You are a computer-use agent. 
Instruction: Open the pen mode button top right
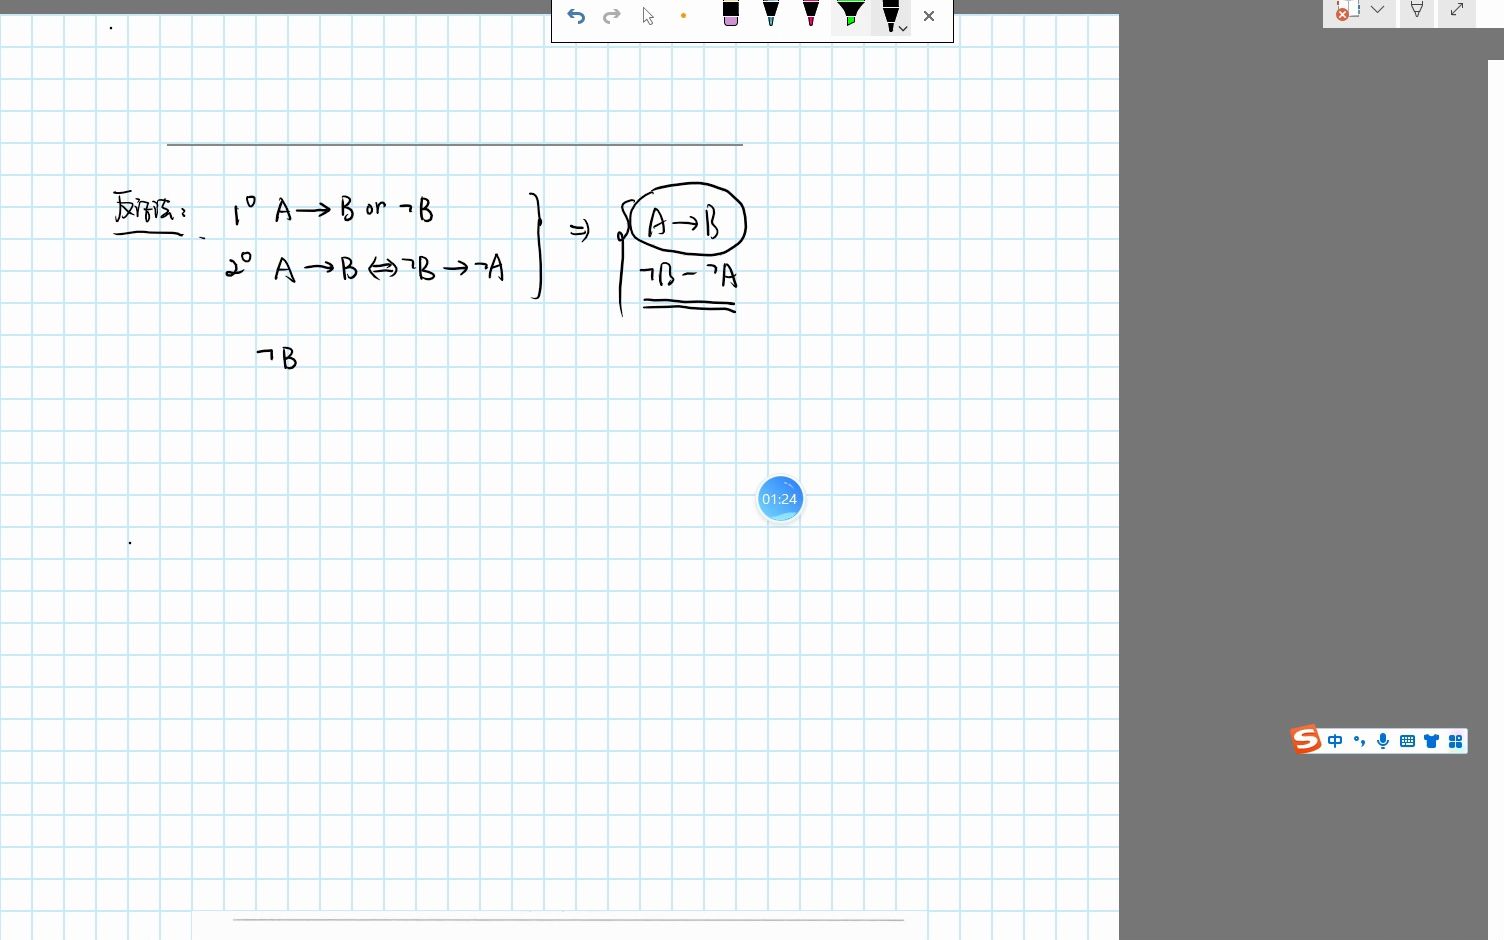click(1417, 10)
